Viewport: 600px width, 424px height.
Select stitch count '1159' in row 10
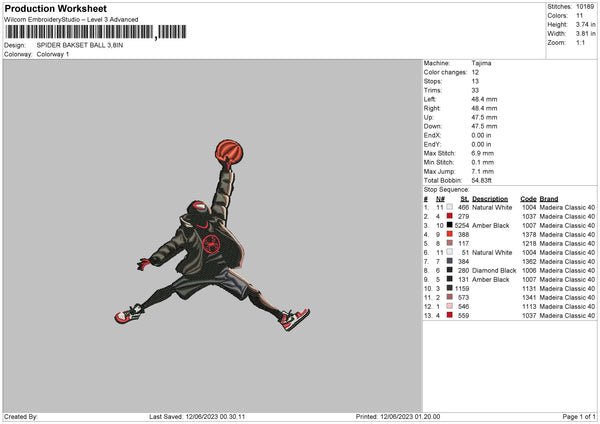[462, 289]
